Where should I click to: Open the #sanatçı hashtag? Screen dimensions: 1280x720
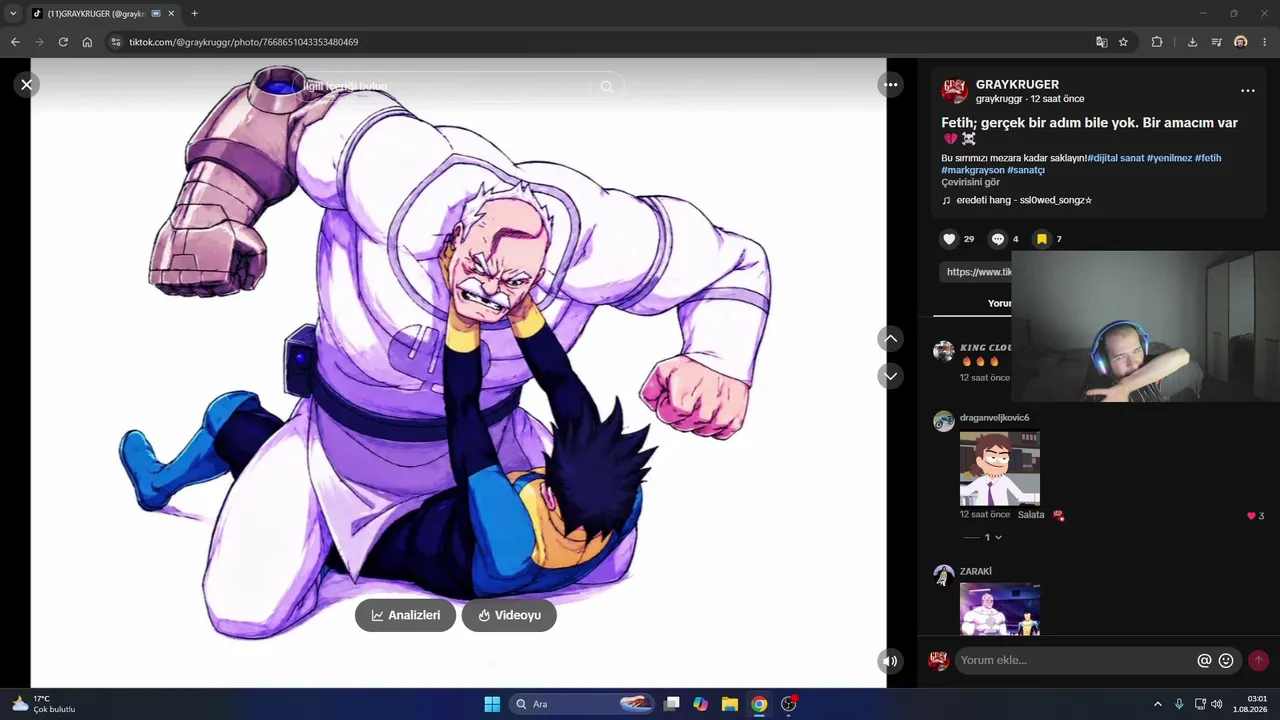point(1026,170)
